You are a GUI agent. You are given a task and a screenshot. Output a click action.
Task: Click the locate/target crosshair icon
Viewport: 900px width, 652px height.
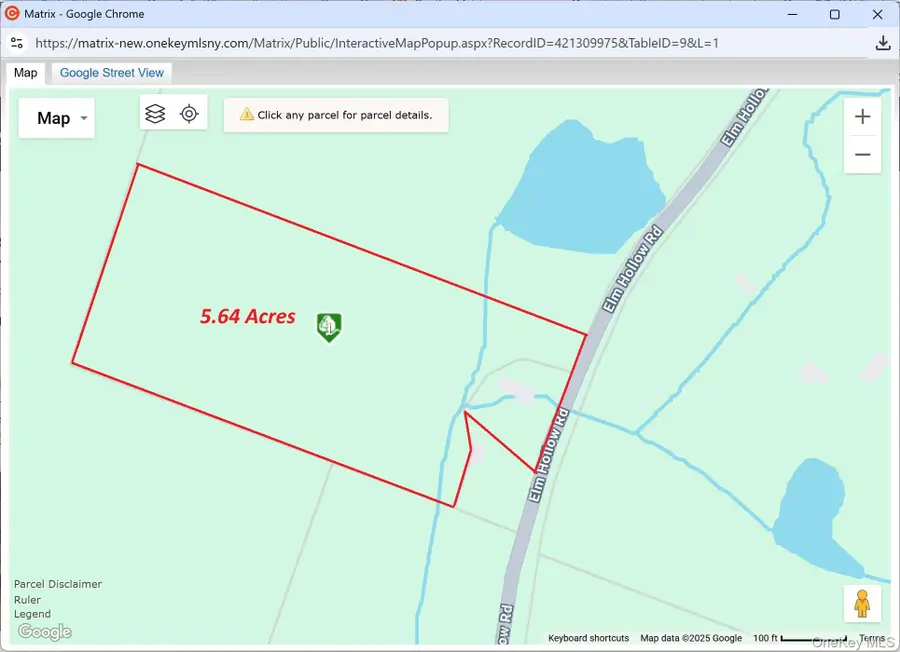coord(189,114)
